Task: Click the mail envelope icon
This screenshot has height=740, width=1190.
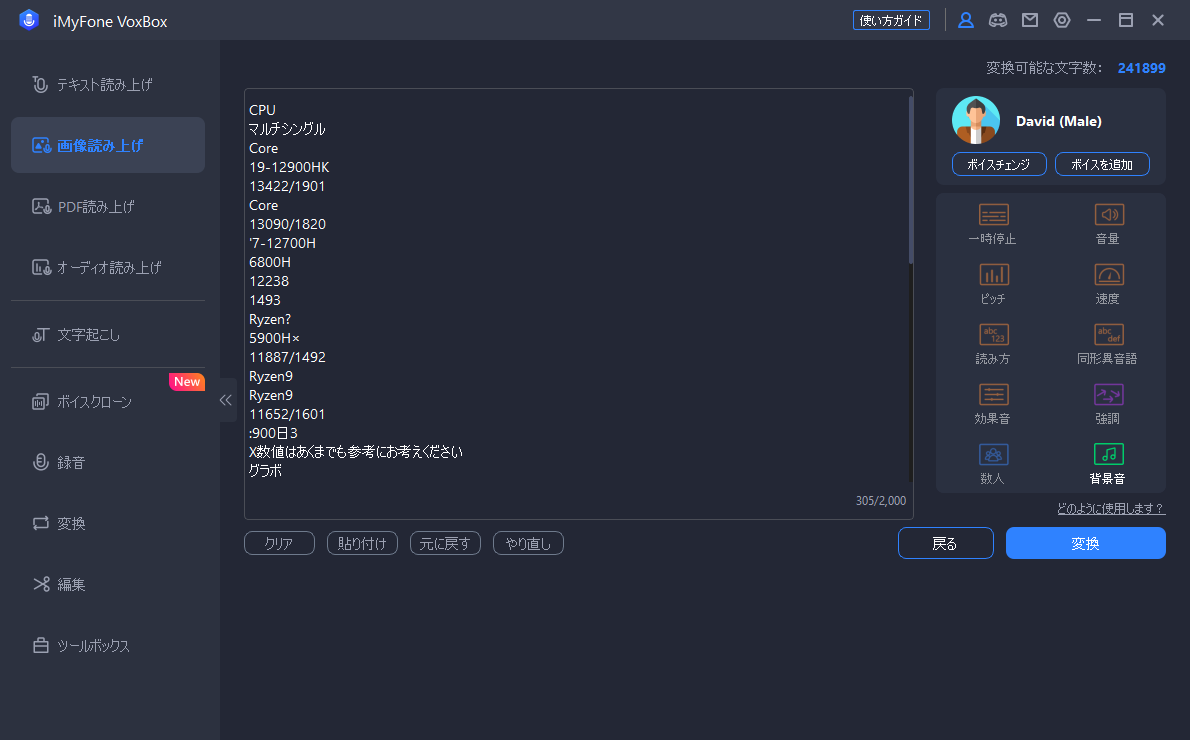Action: tap(1030, 20)
